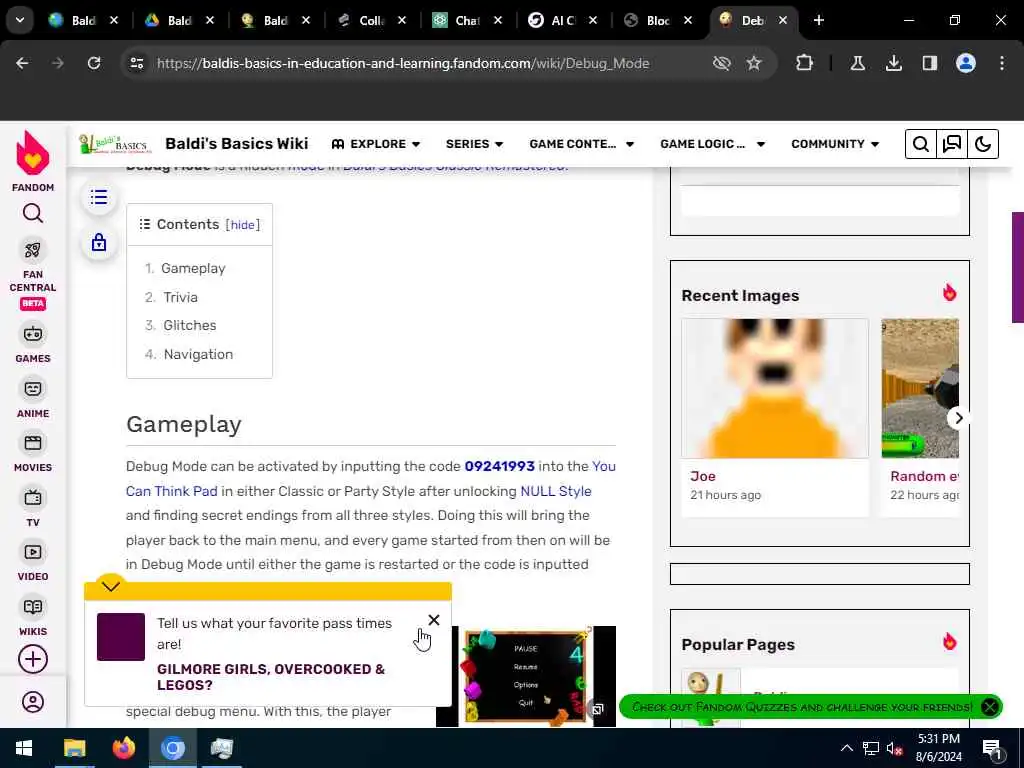
Task: Open wiki search magnifier in header
Action: [x=921, y=144]
